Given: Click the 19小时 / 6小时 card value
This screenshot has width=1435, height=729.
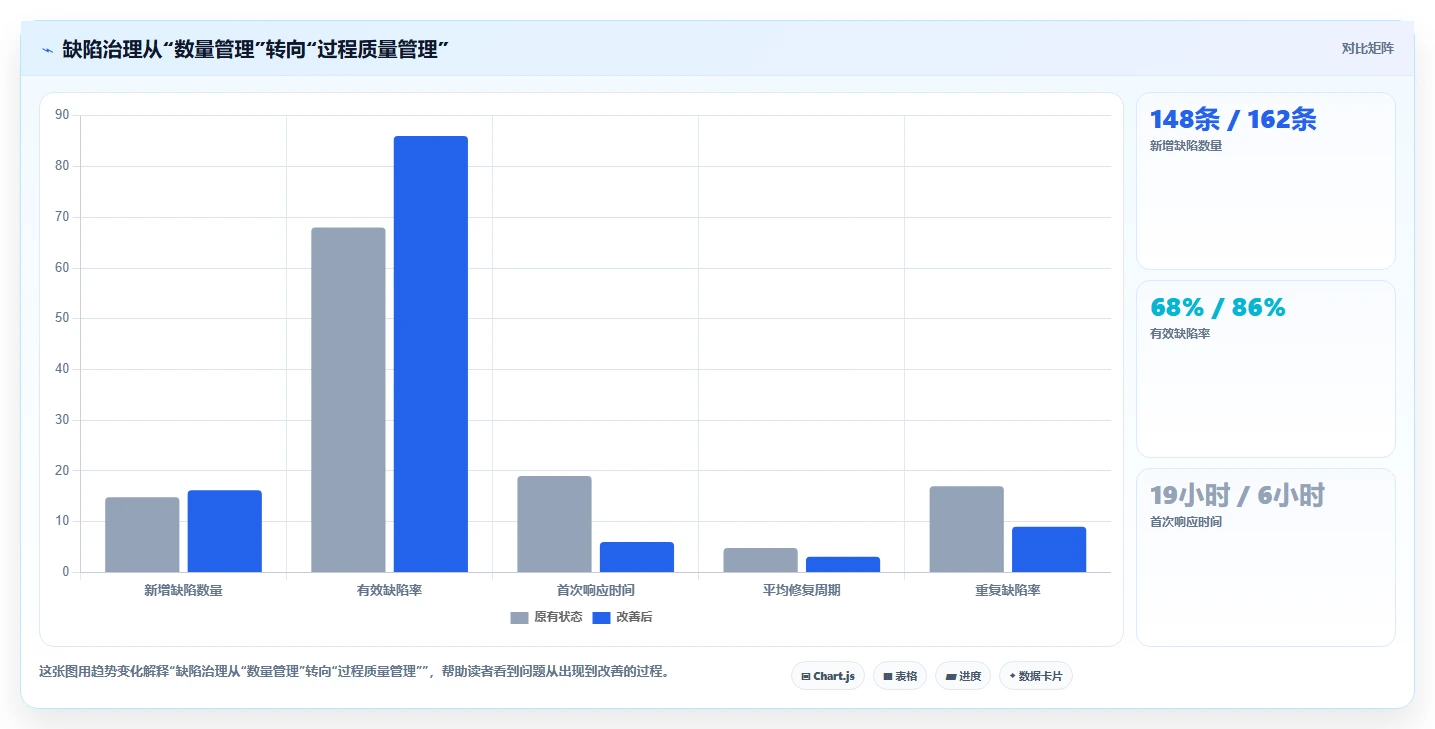Looking at the screenshot, I should [1237, 495].
